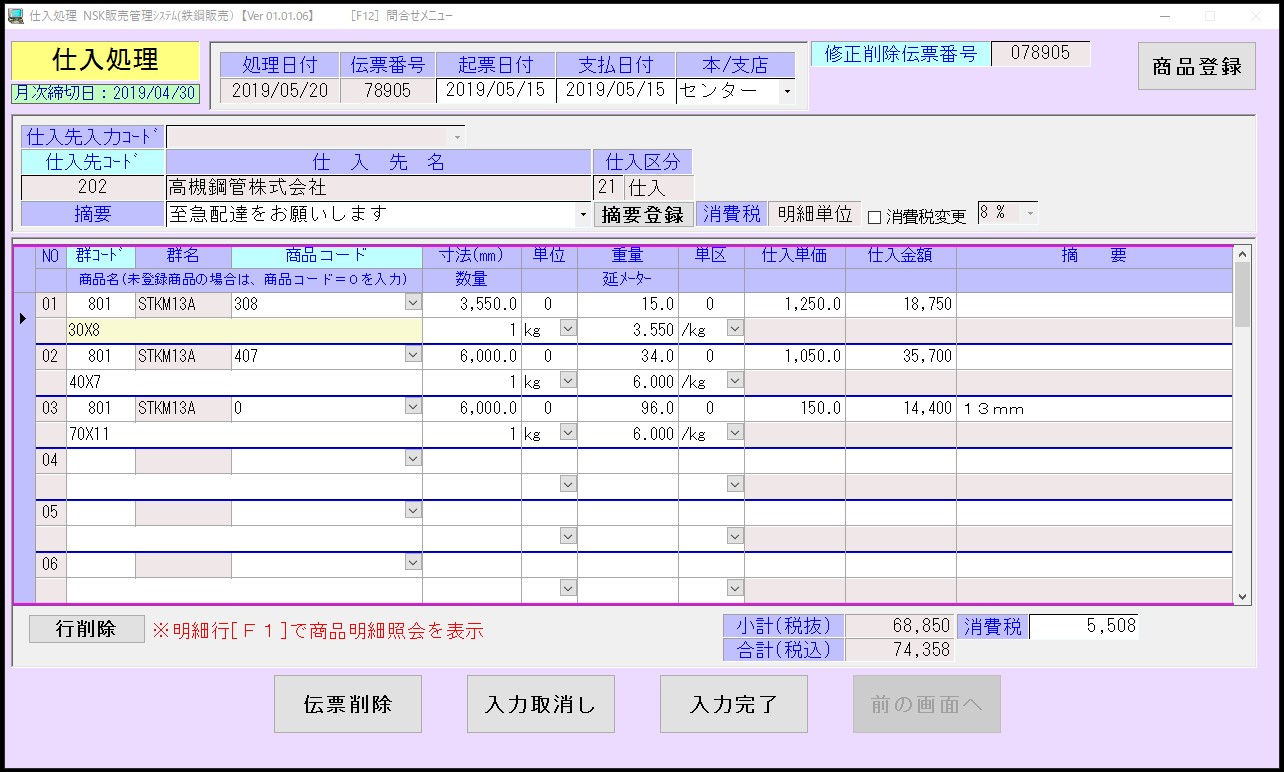1284x772 pixels.
Task: Click row 02 group code 801
Action: pyautogui.click(x=100, y=356)
